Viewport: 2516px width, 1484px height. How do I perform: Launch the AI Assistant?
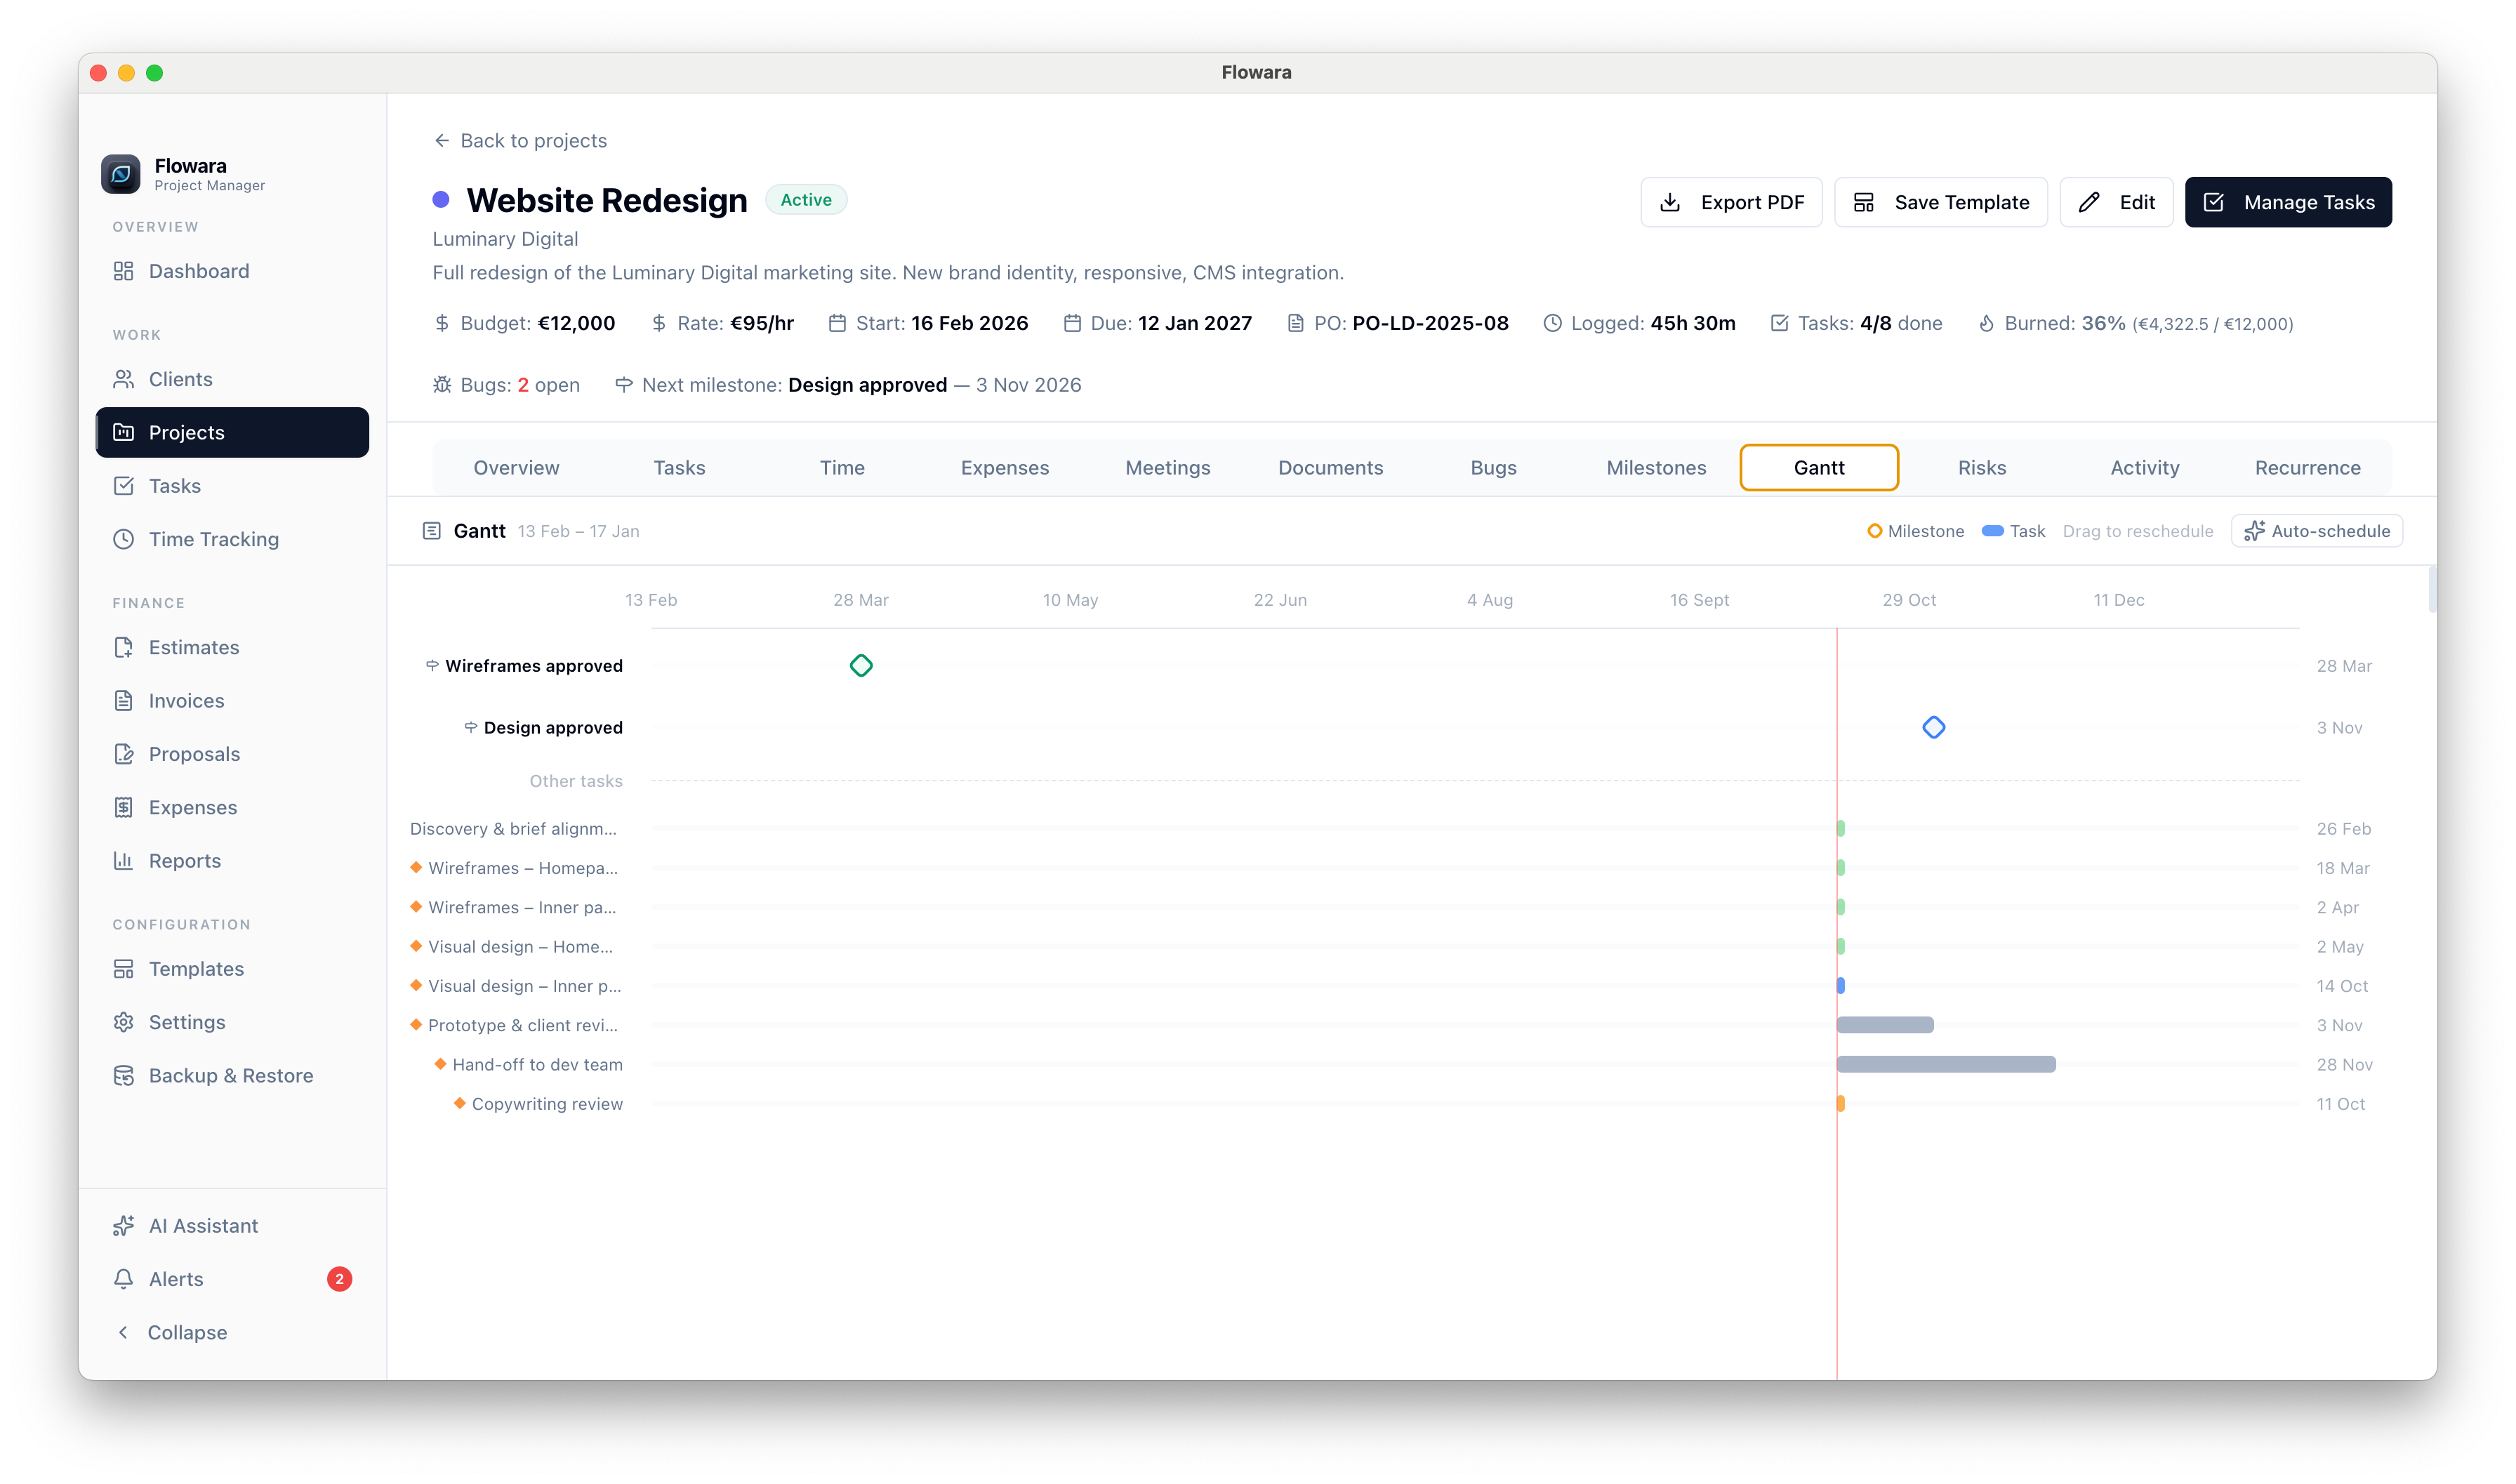pyautogui.click(x=232, y=1226)
